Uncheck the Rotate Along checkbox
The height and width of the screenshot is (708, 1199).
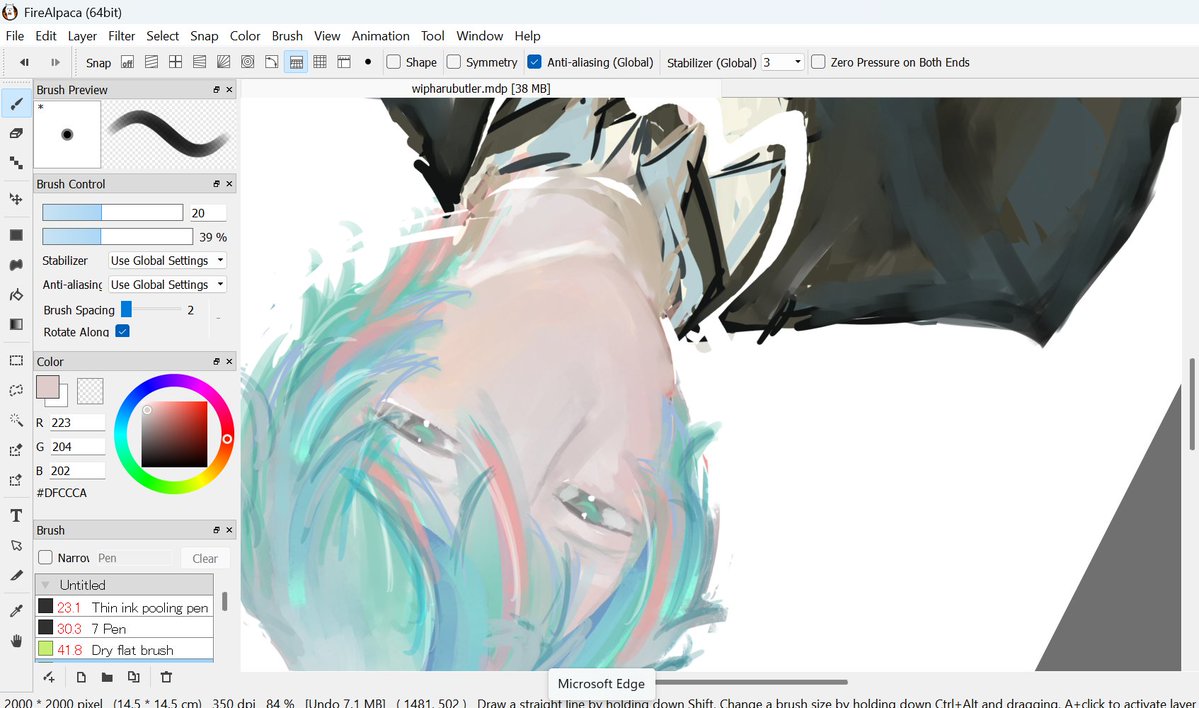pyautogui.click(x=122, y=331)
